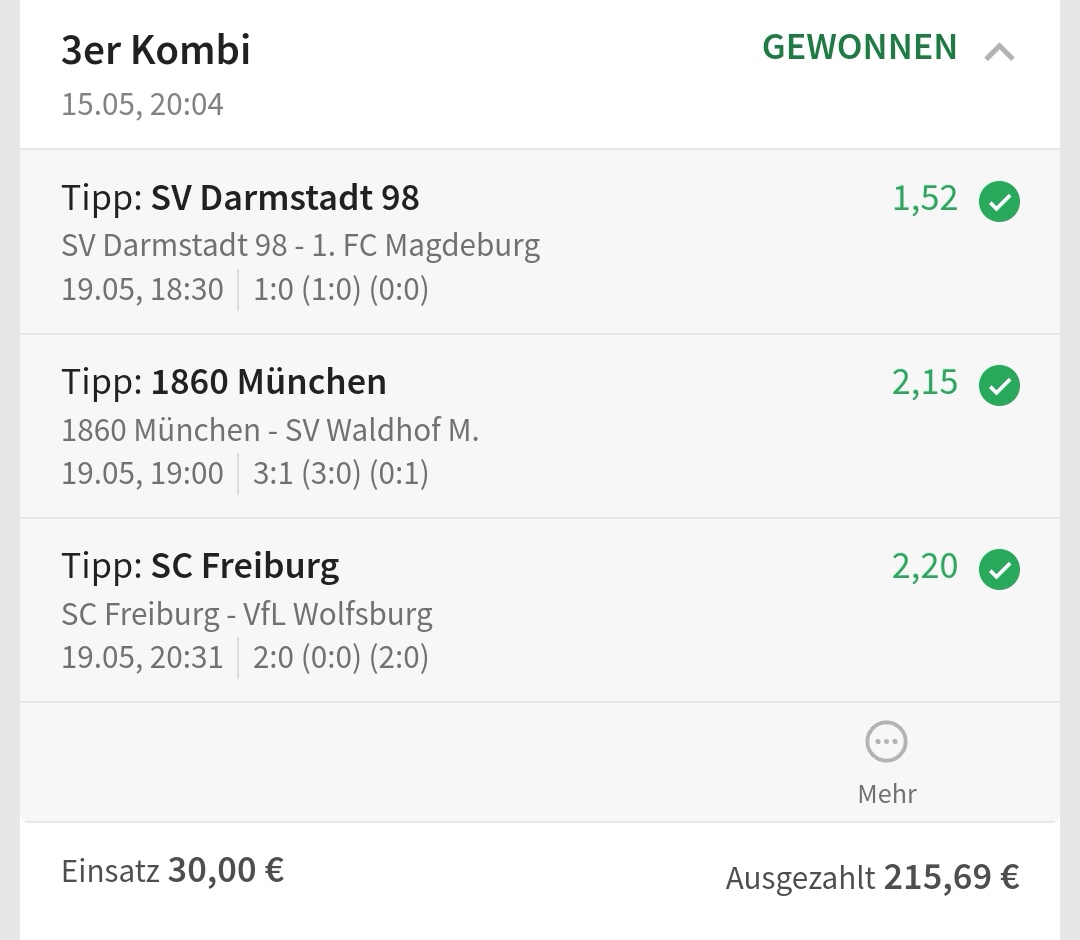The width and height of the screenshot is (1080, 940).
Task: Tap the GEWONNEN status label
Action: [x=860, y=47]
